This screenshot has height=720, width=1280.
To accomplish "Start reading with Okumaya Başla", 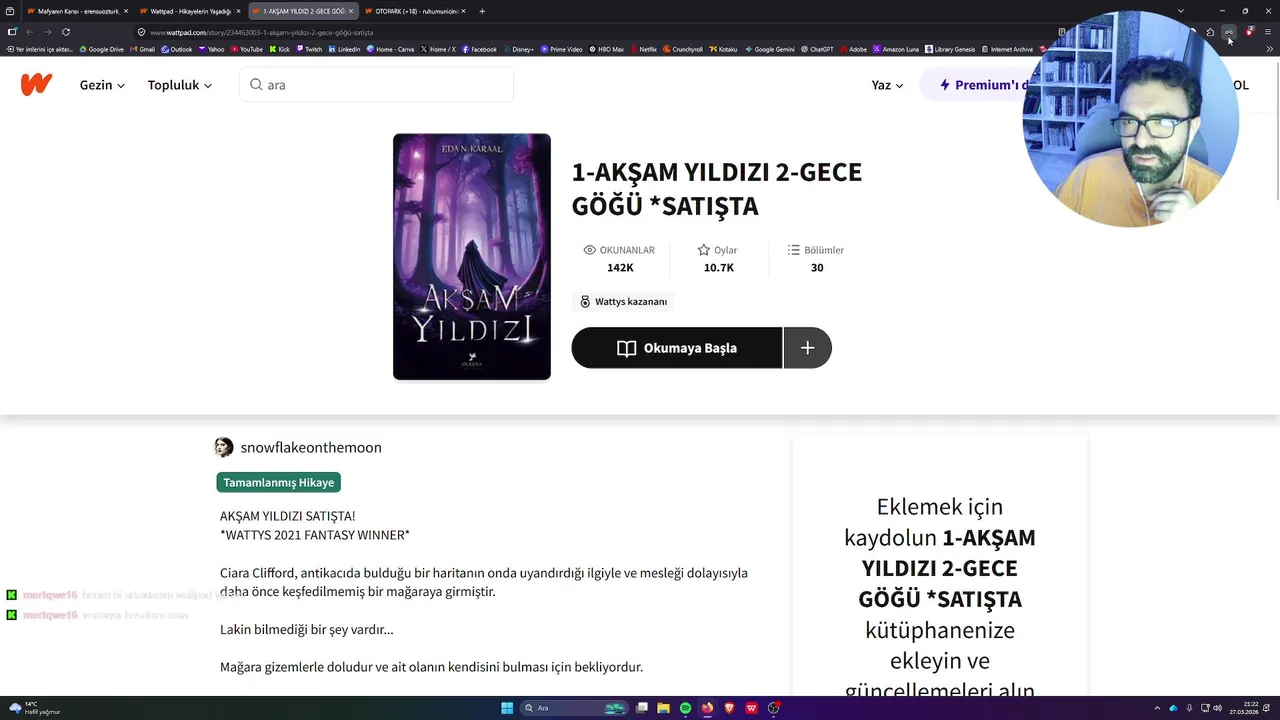I will (677, 348).
